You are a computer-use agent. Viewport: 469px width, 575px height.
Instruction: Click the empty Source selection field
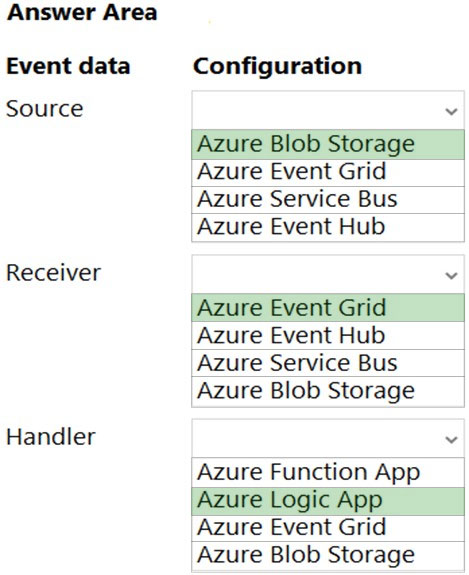[x=328, y=110]
